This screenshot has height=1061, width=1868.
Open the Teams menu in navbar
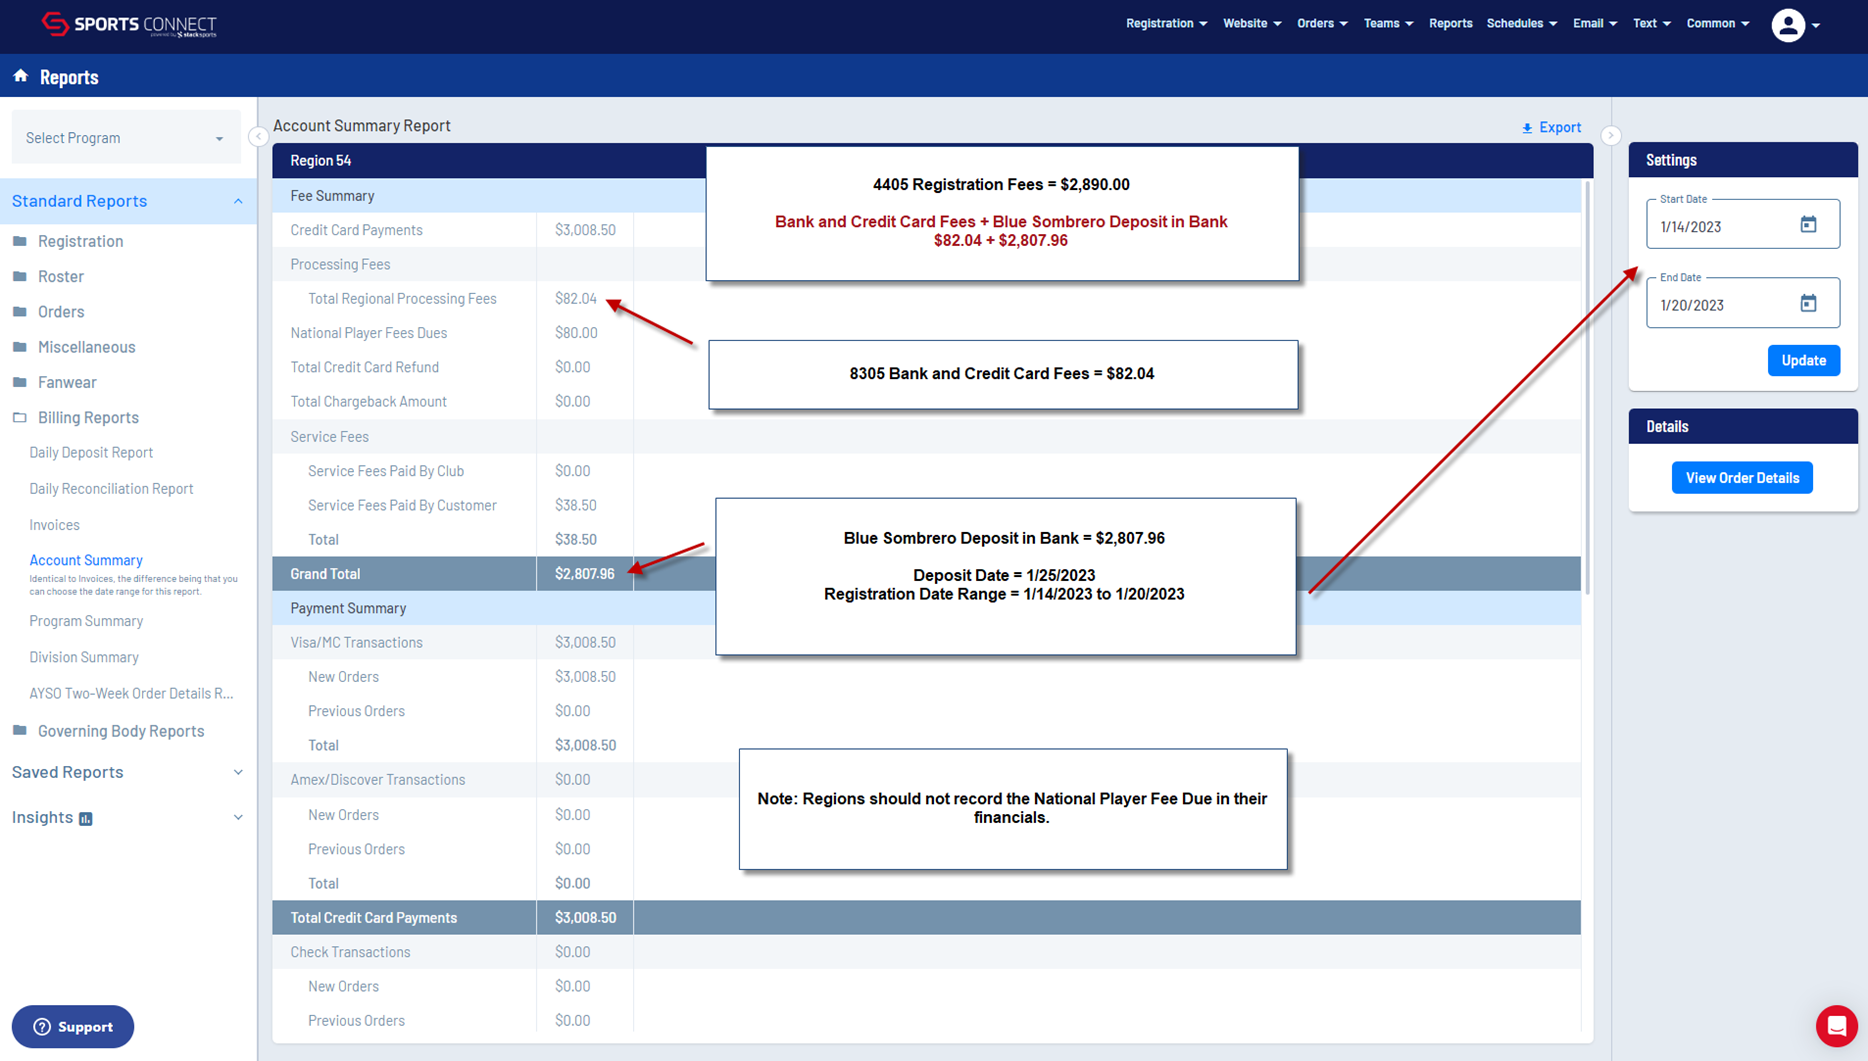coord(1387,23)
